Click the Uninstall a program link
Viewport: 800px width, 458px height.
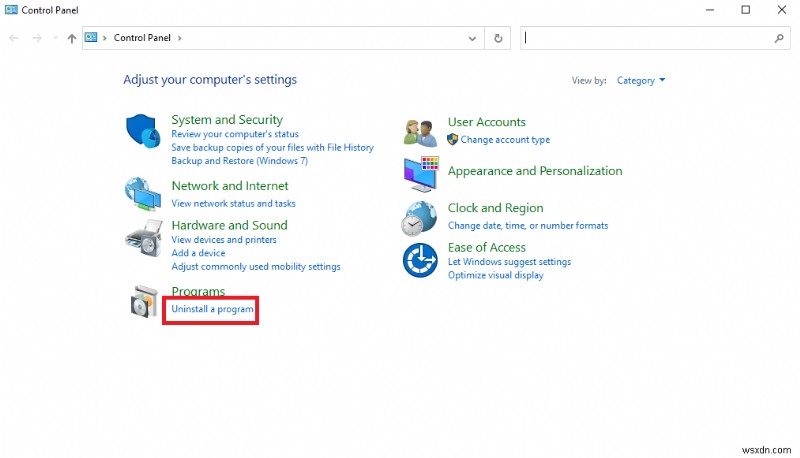212,310
